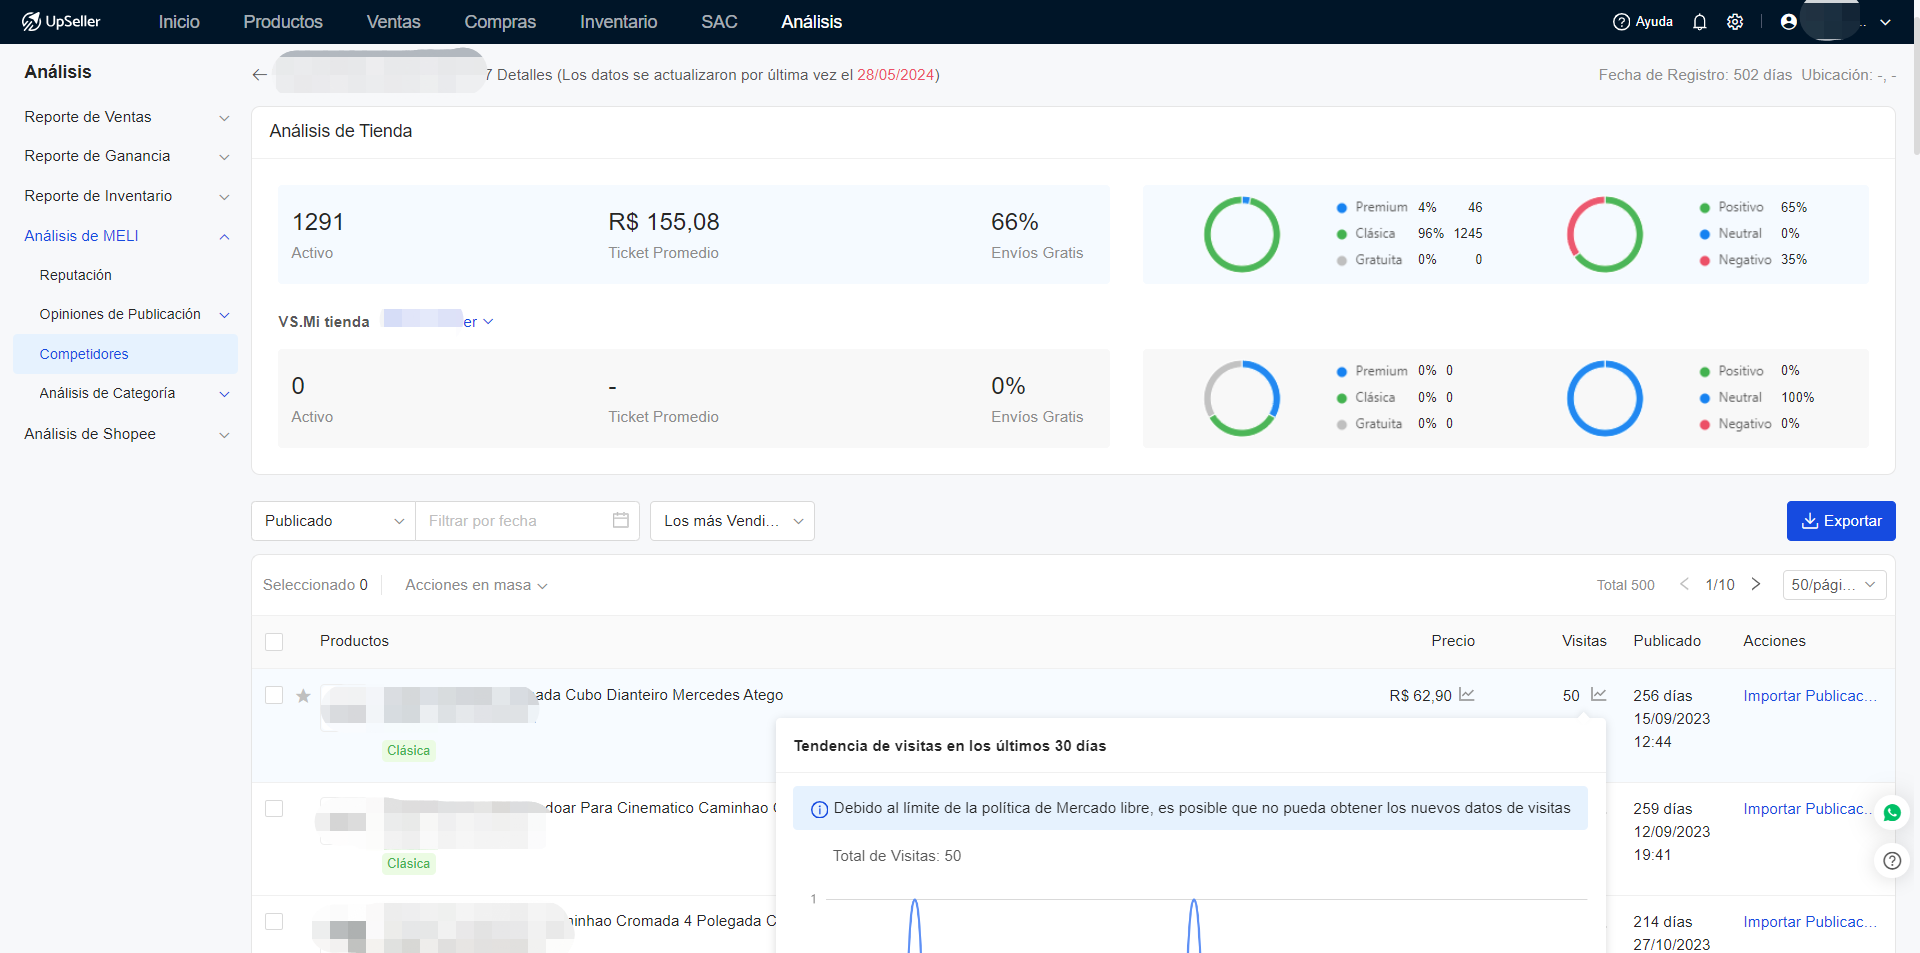1920x953 pixels.
Task: Click the info icon in visits notice
Action: pyautogui.click(x=819, y=809)
